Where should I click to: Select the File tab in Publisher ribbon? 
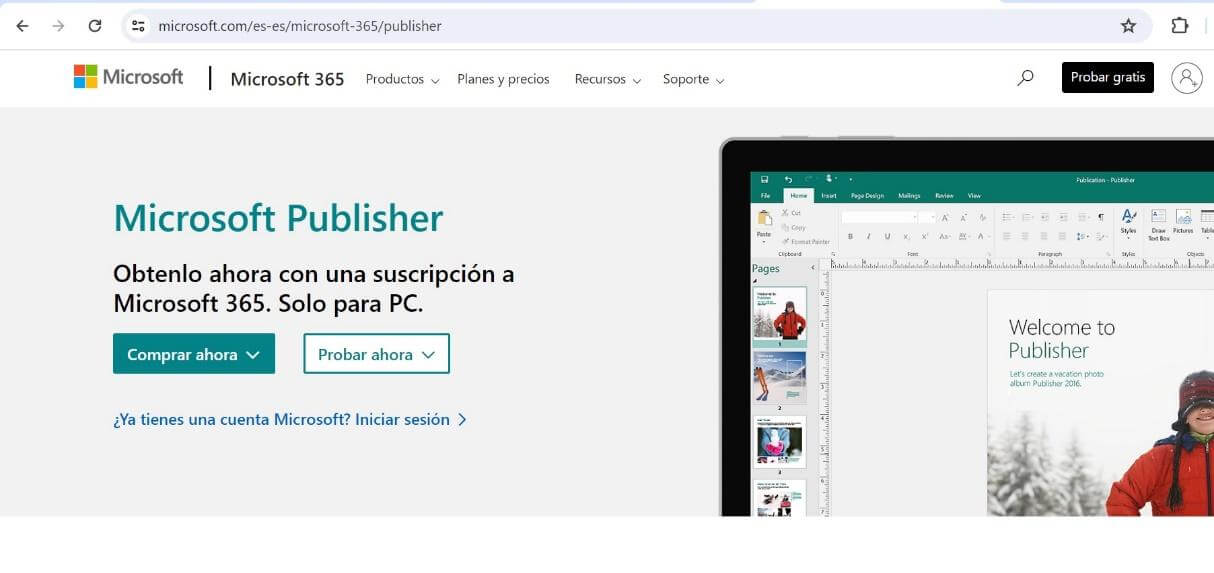tap(765, 196)
